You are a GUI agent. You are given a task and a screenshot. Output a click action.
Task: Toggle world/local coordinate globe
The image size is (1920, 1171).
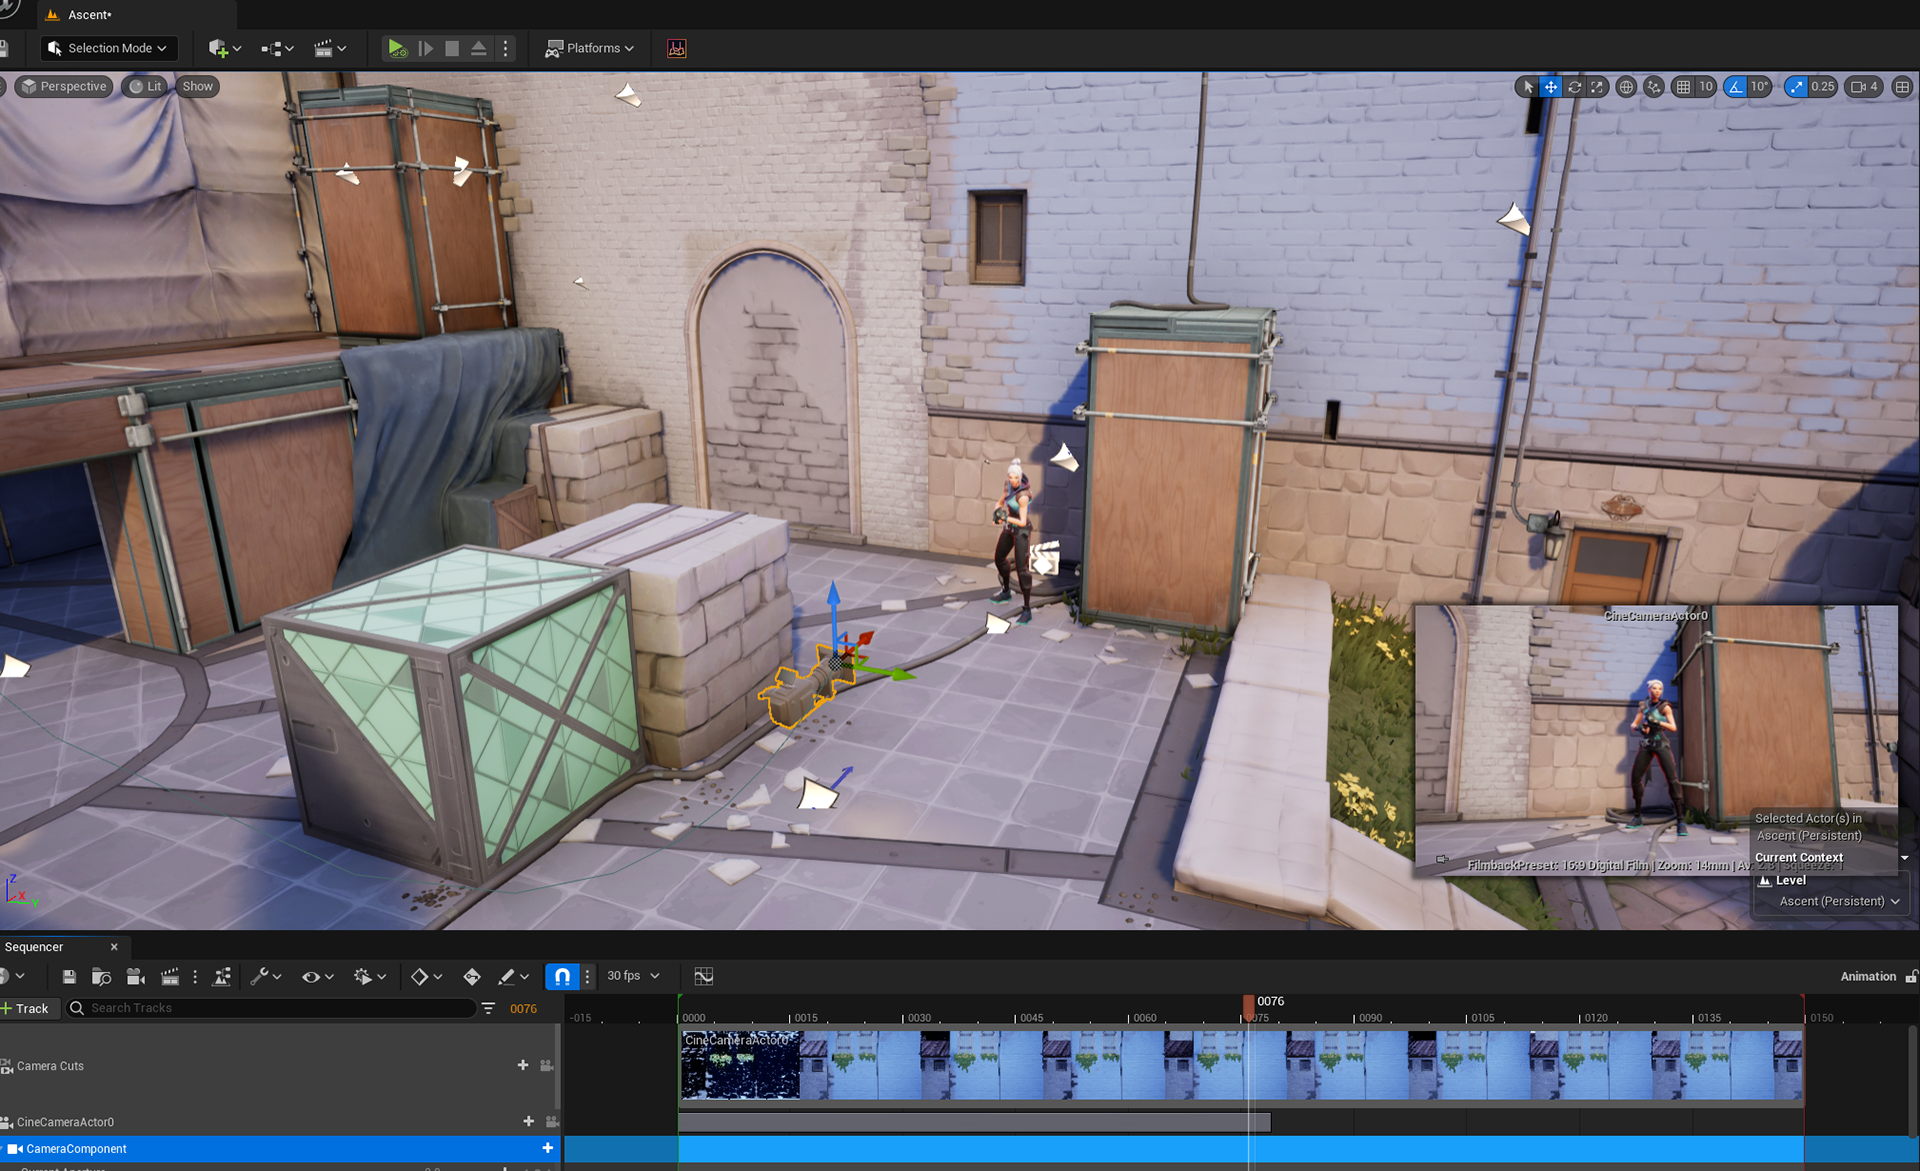coord(1626,87)
